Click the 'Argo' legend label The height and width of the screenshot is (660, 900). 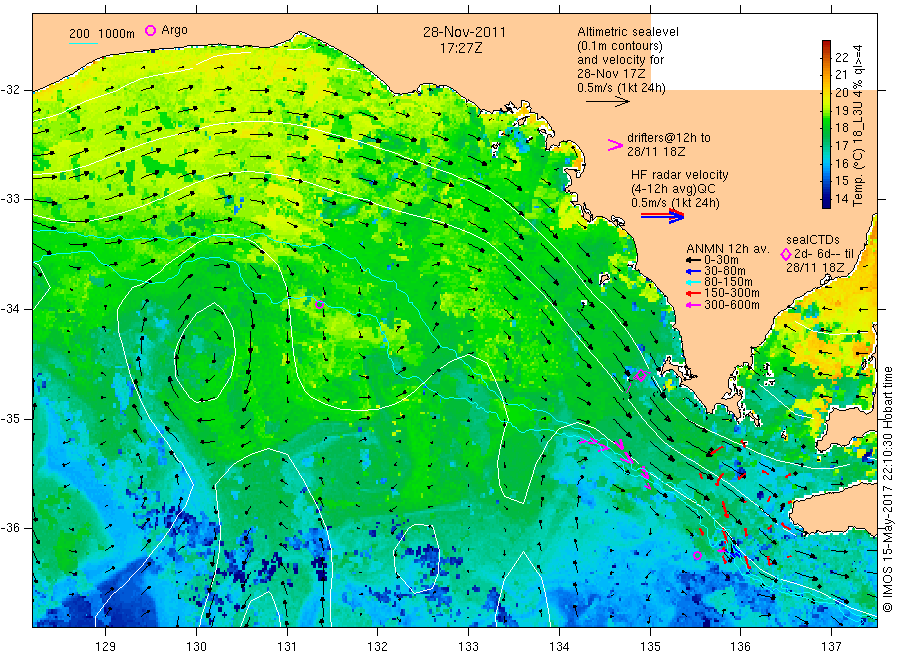174,30
